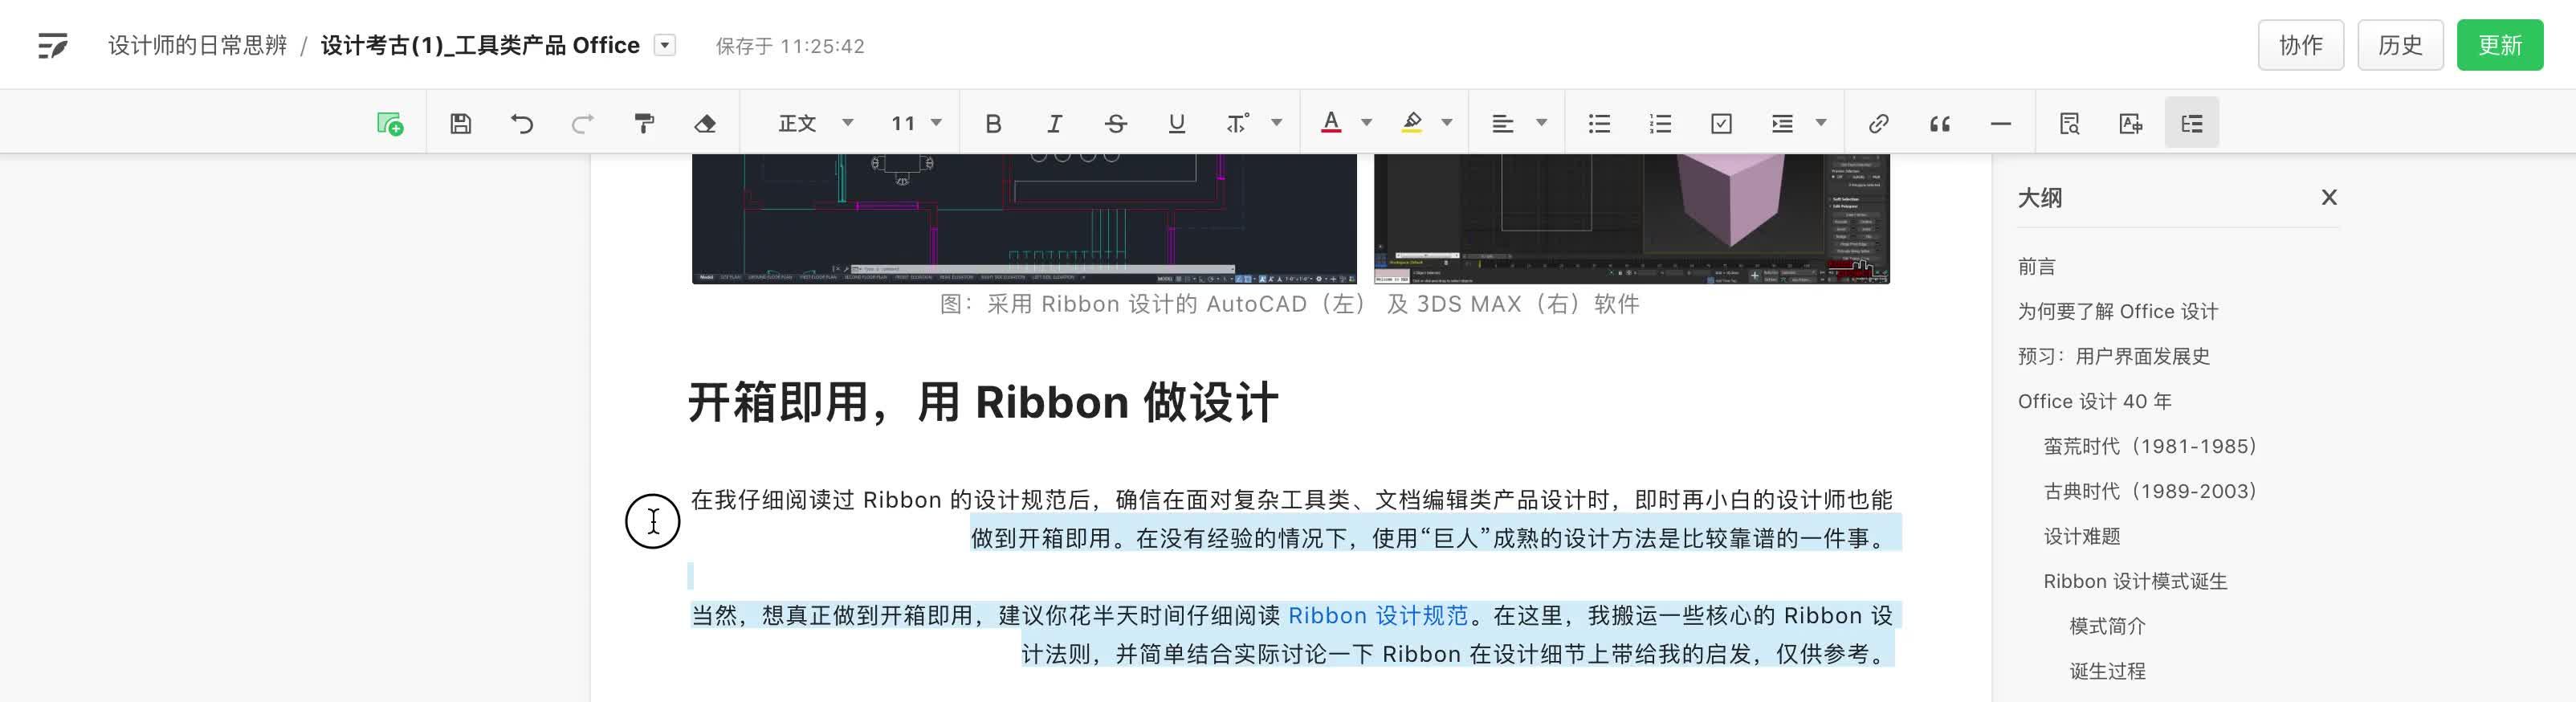This screenshot has height=702, width=2576.
Task: Undo the last edit
Action: click(x=521, y=123)
